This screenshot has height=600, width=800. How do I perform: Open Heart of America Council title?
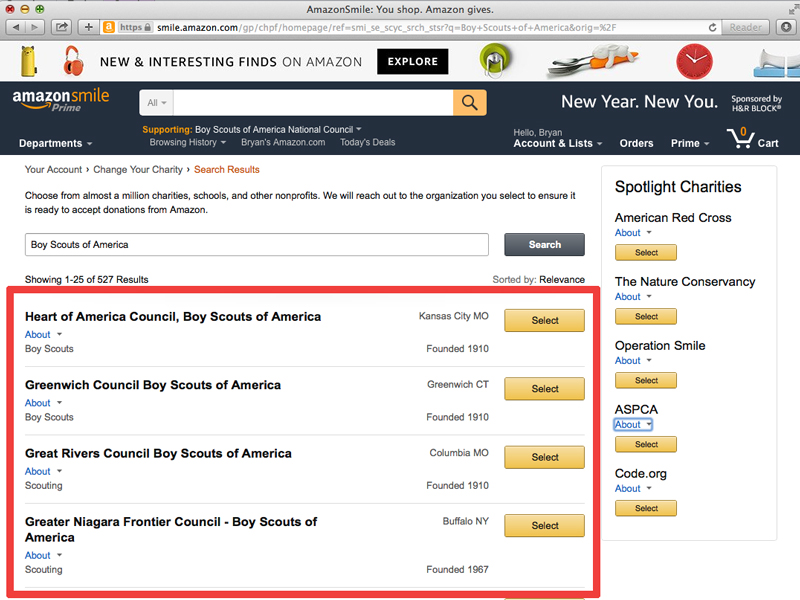[173, 317]
